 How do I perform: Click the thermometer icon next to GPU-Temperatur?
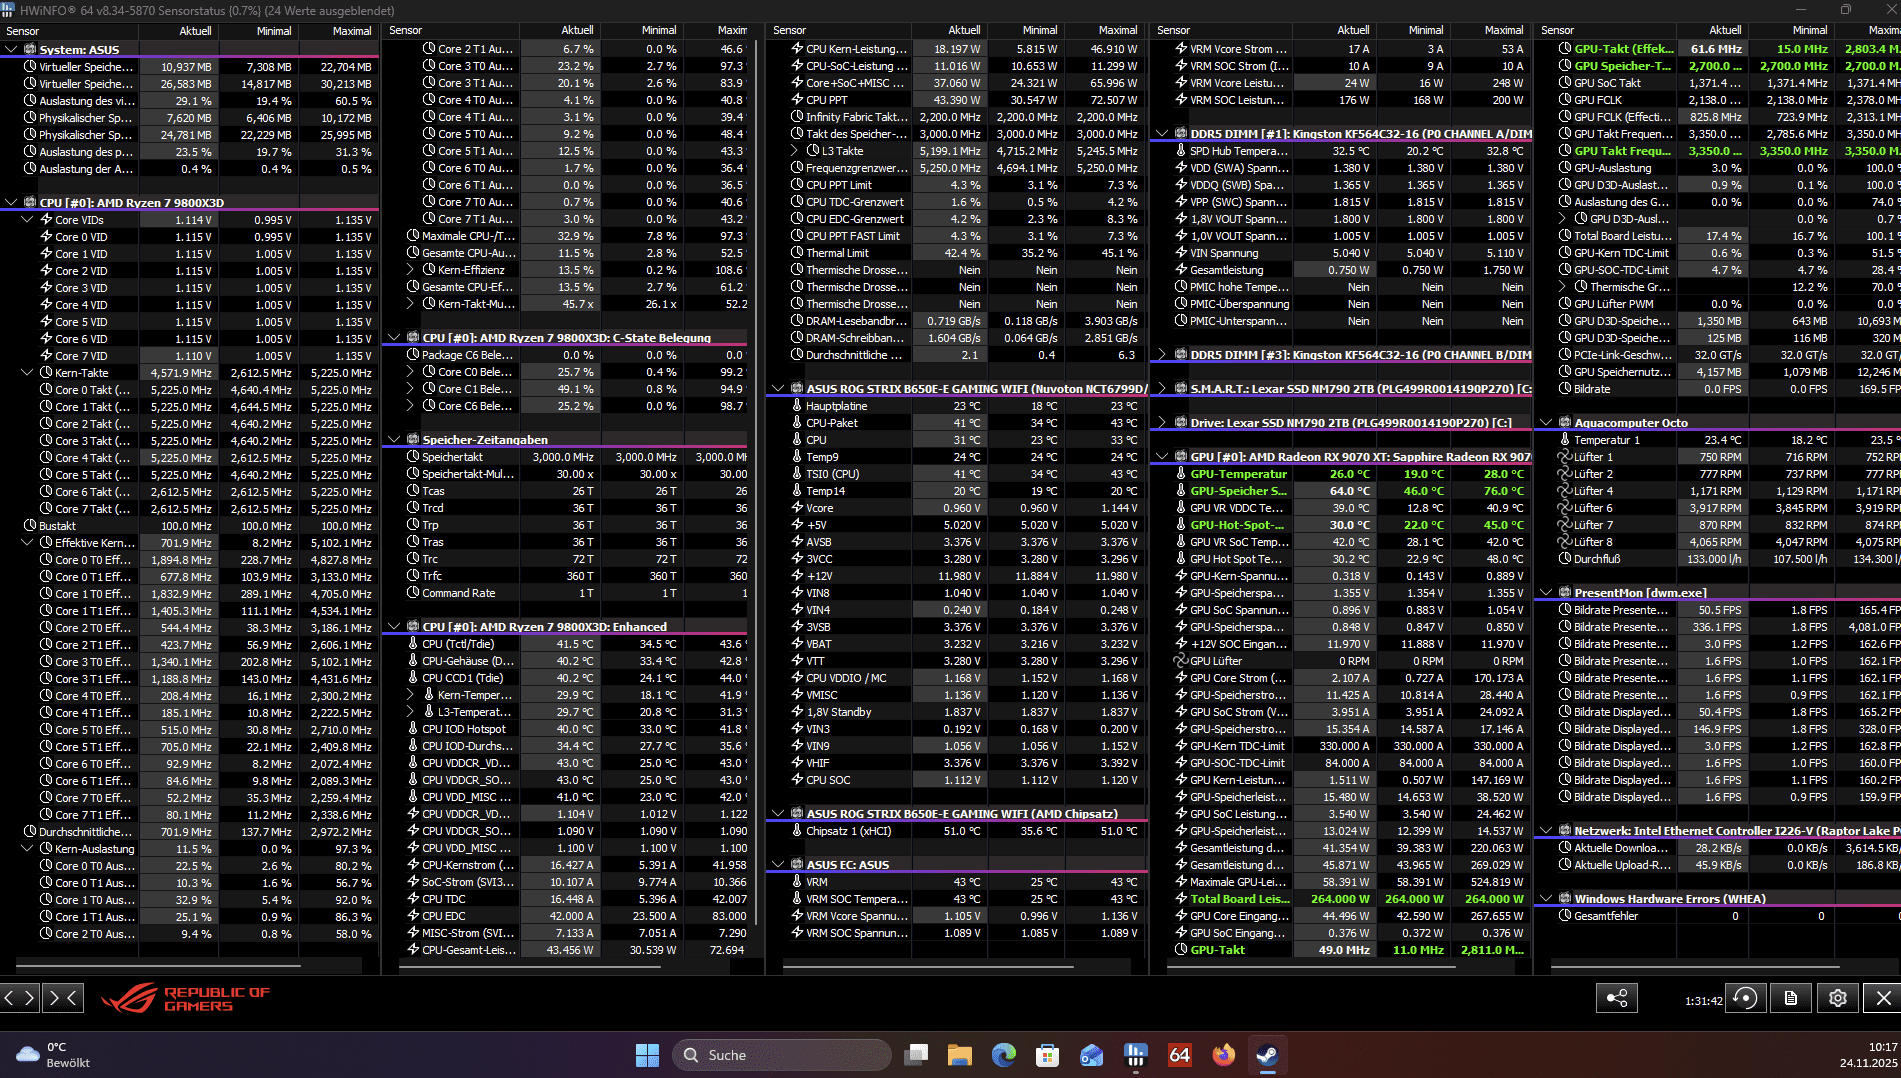click(x=1181, y=474)
